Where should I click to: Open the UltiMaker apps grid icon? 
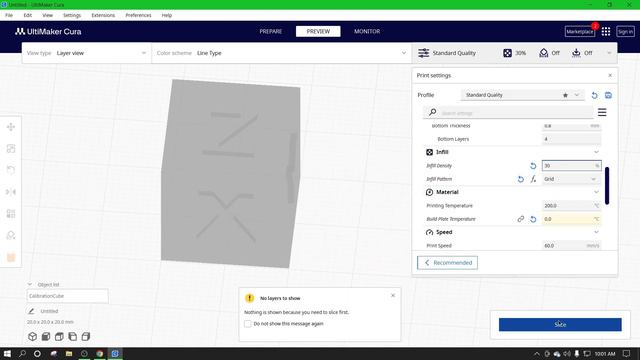click(606, 31)
